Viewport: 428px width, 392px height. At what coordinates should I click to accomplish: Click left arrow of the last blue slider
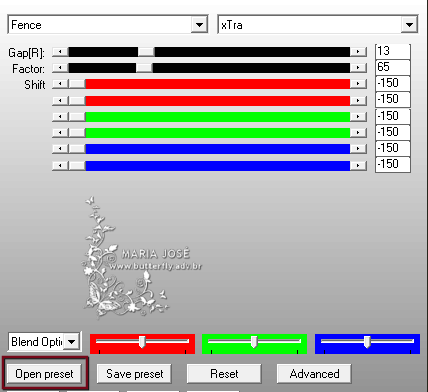60,165
